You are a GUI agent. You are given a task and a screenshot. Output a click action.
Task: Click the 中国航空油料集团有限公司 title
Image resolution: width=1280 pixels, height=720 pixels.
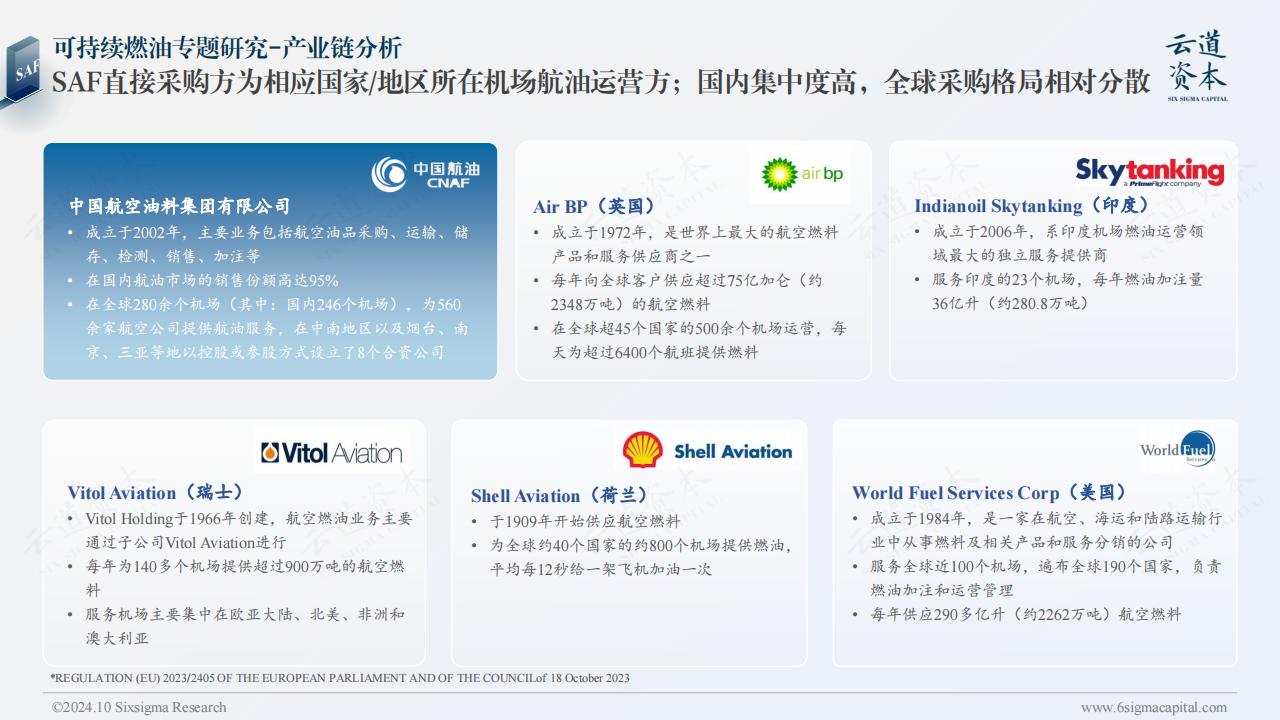[x=180, y=206]
